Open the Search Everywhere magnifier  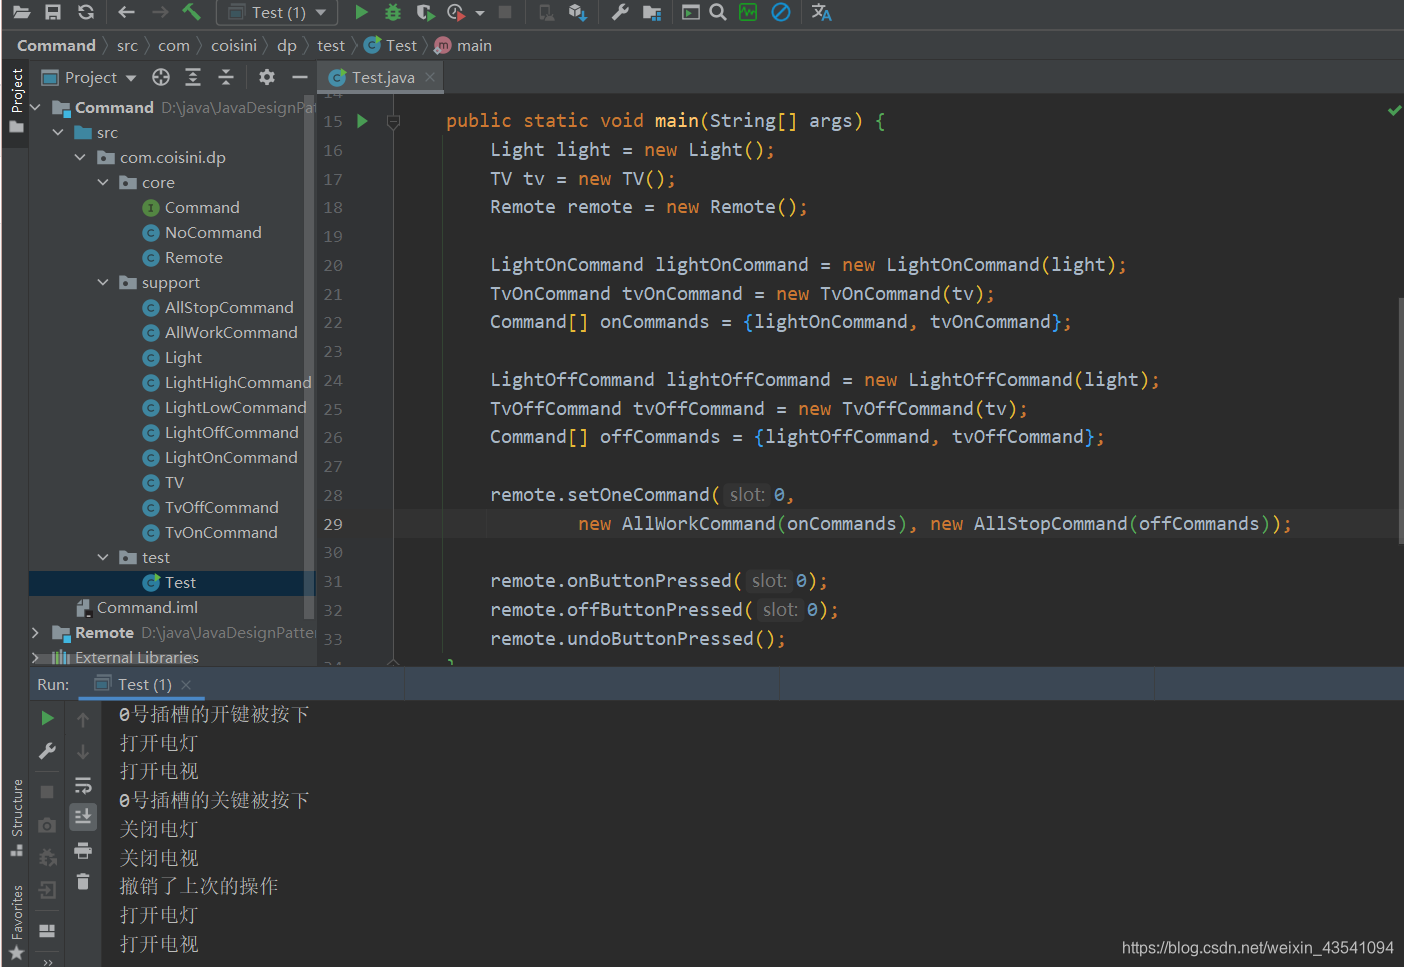pos(718,12)
